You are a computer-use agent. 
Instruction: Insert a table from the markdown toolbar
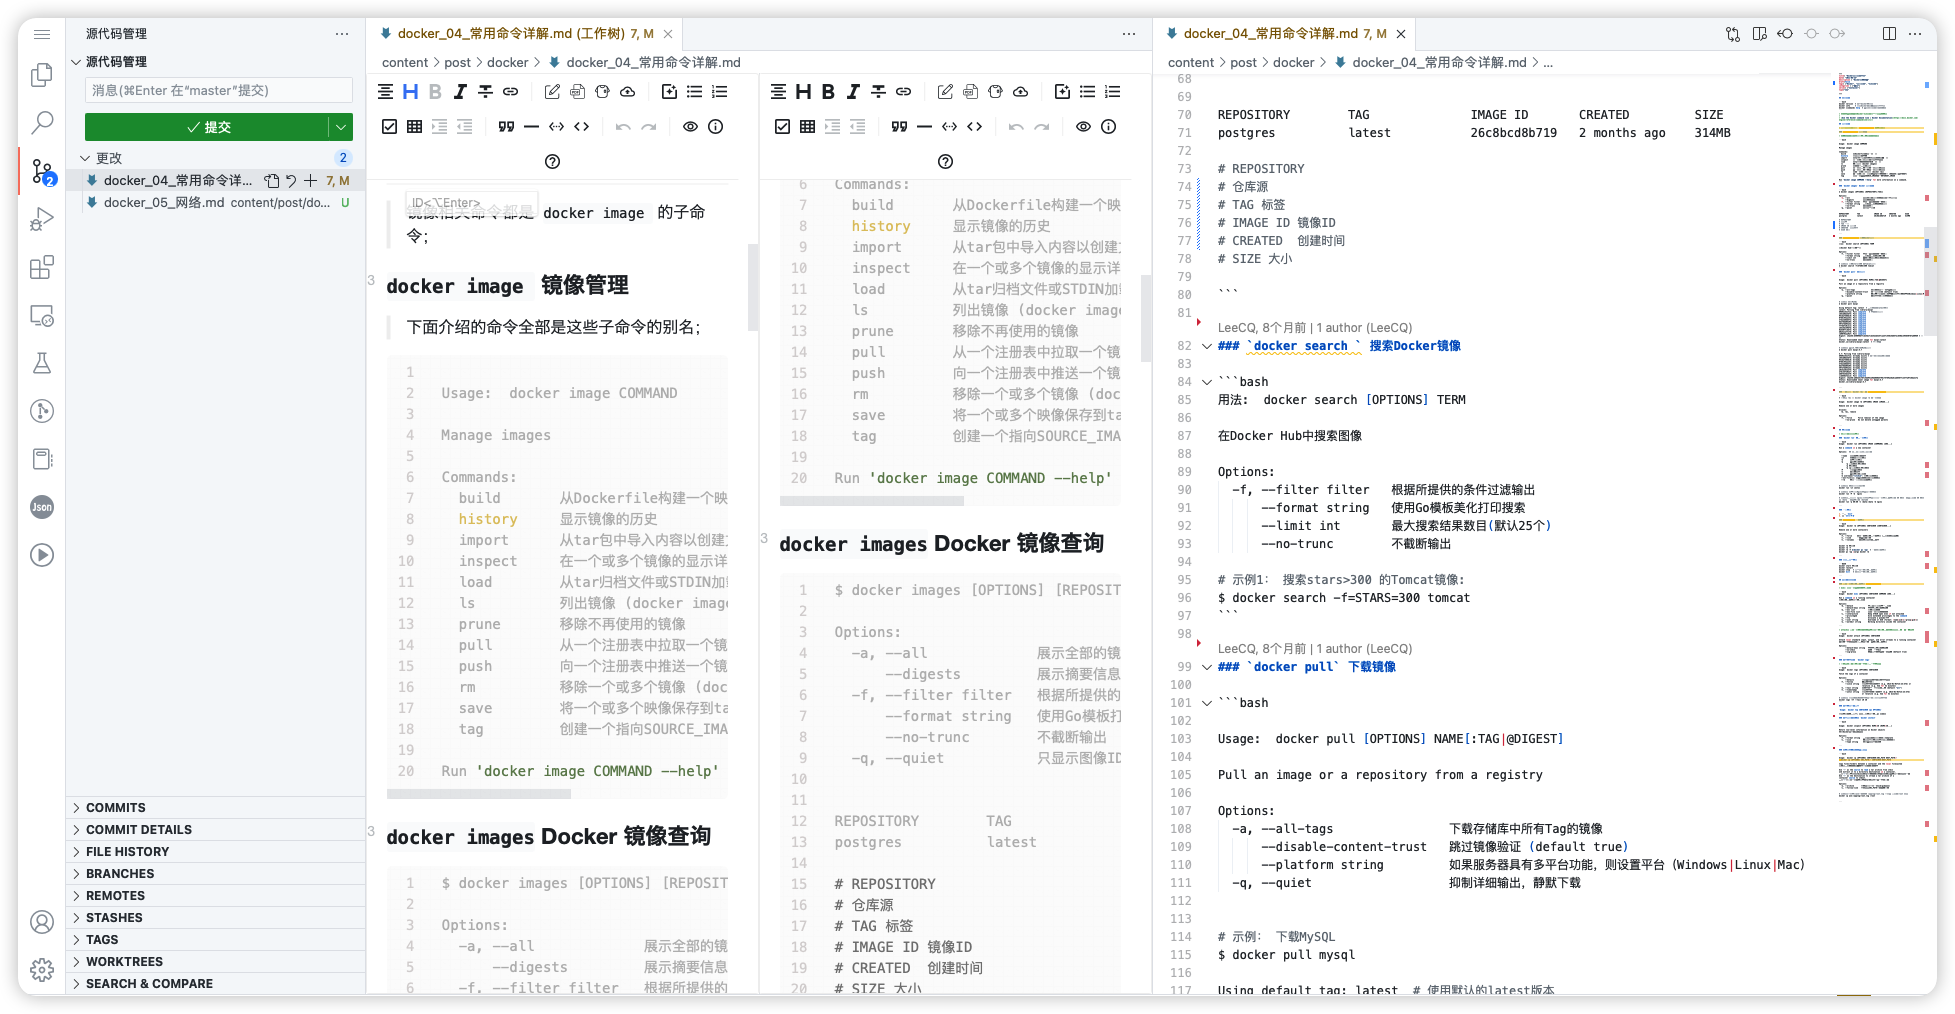coord(413,126)
